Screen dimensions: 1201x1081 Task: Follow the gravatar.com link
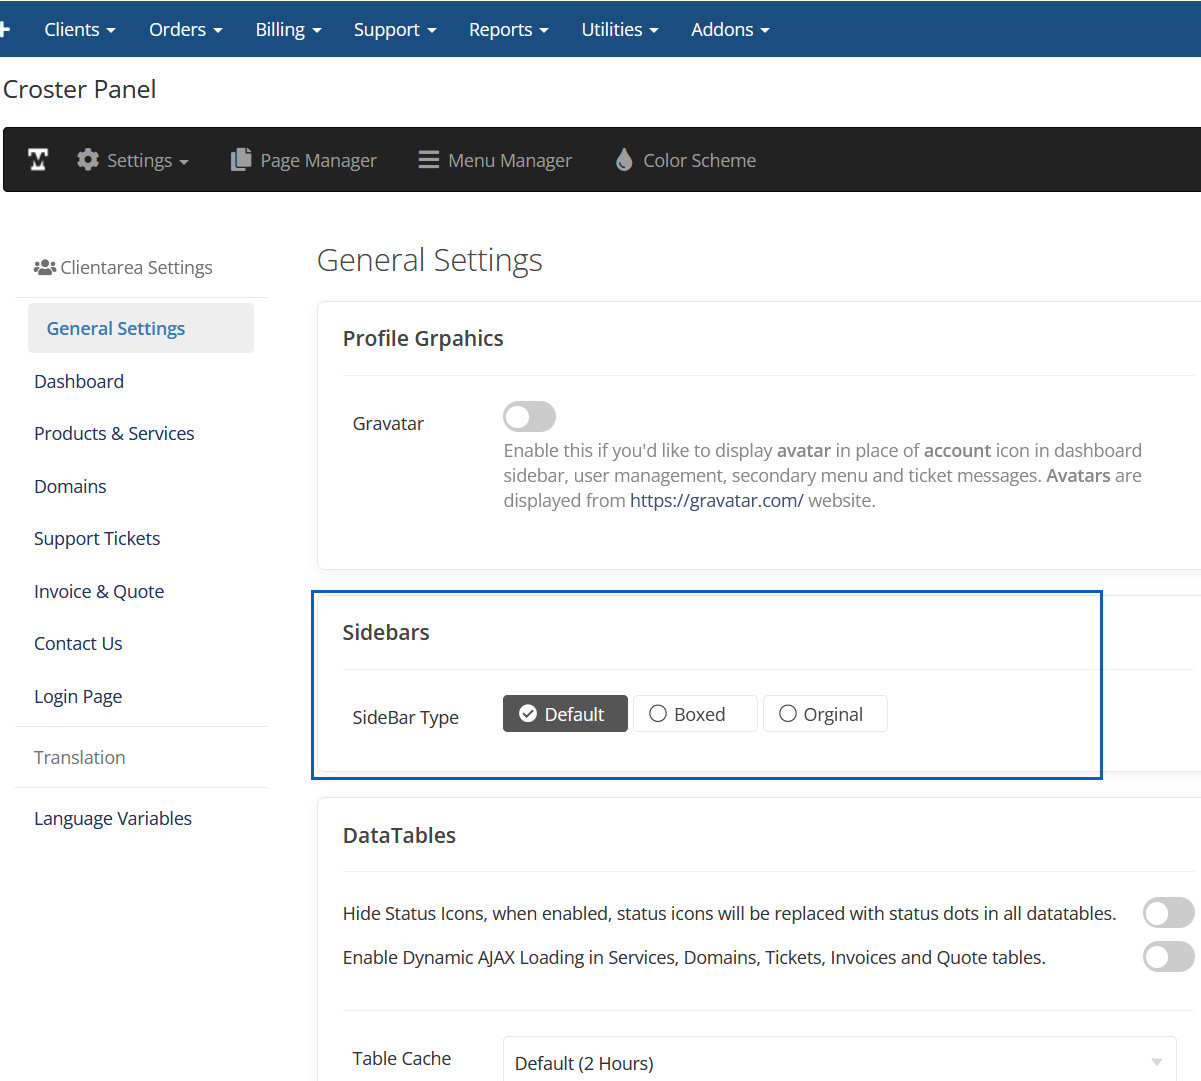[716, 501]
